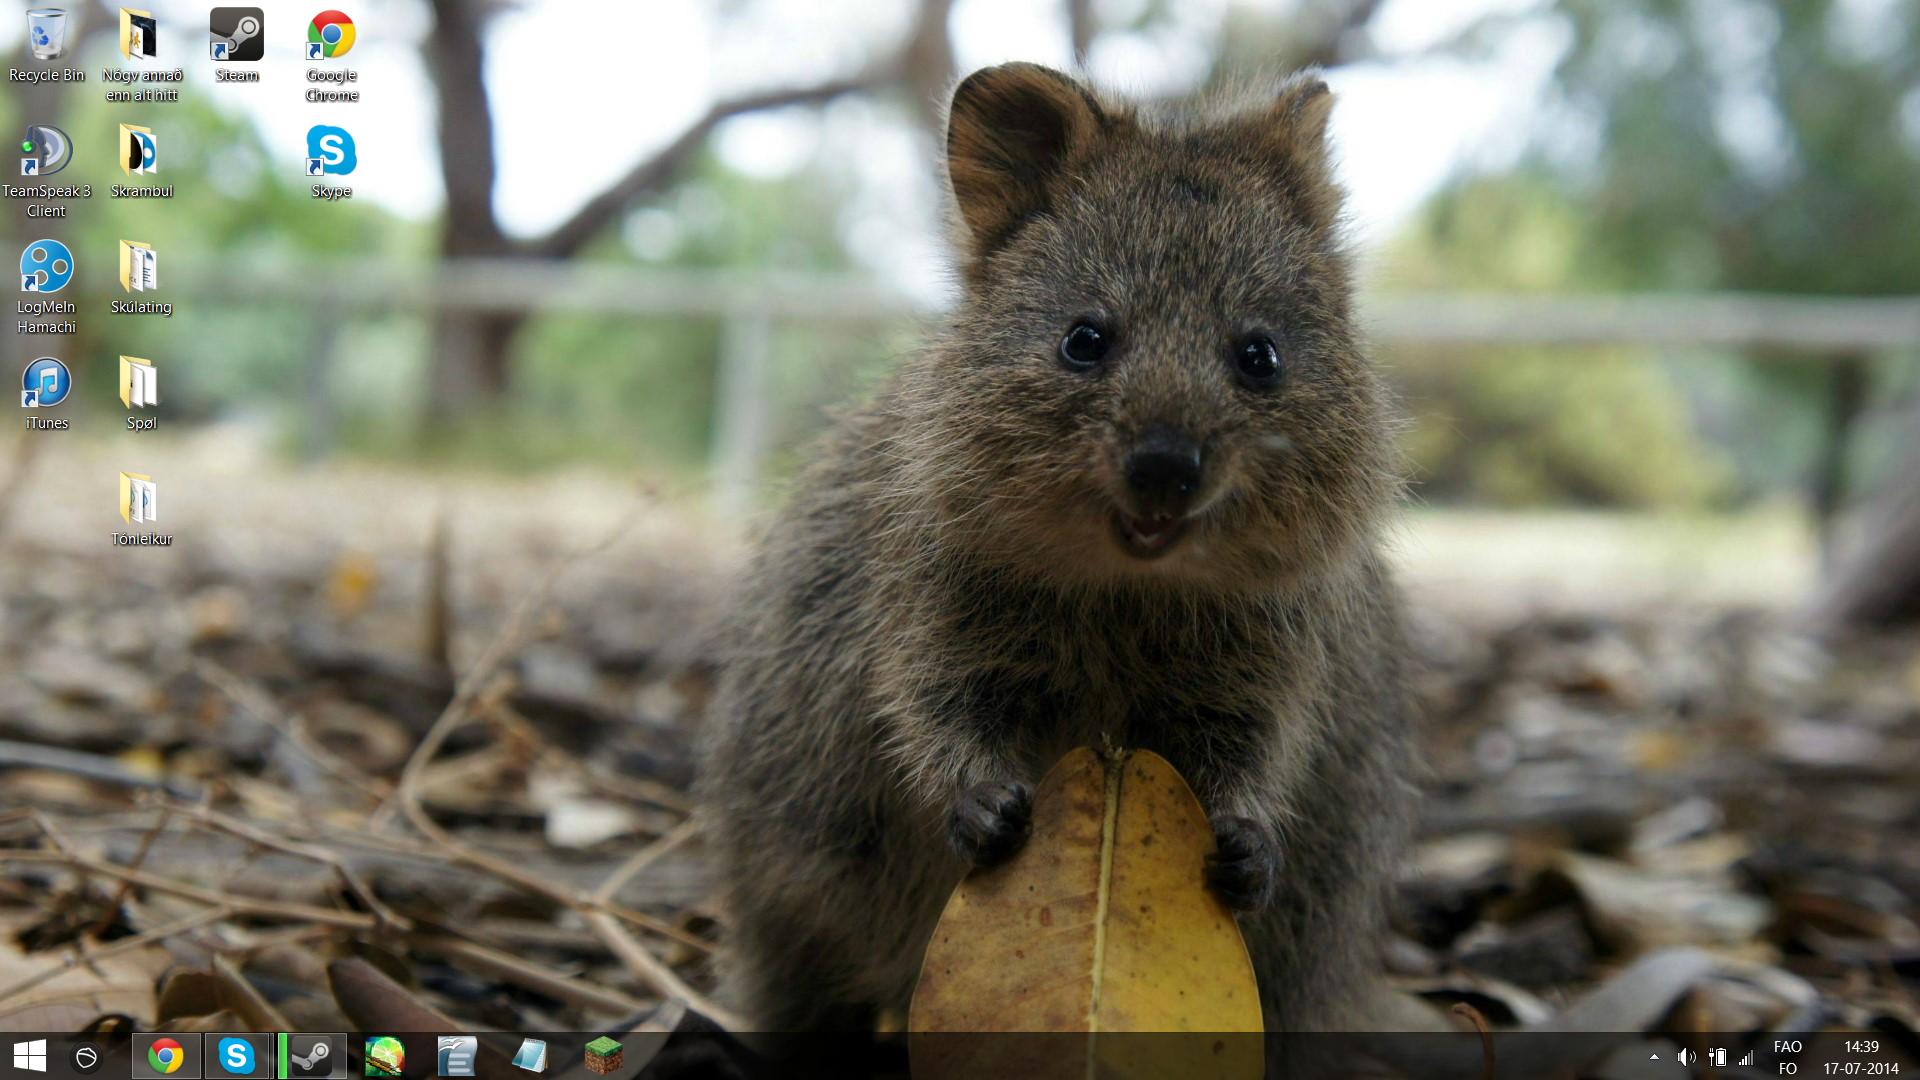Image resolution: width=1920 pixels, height=1080 pixels.
Task: Select the Tónleikur folder icon
Action: (142, 510)
